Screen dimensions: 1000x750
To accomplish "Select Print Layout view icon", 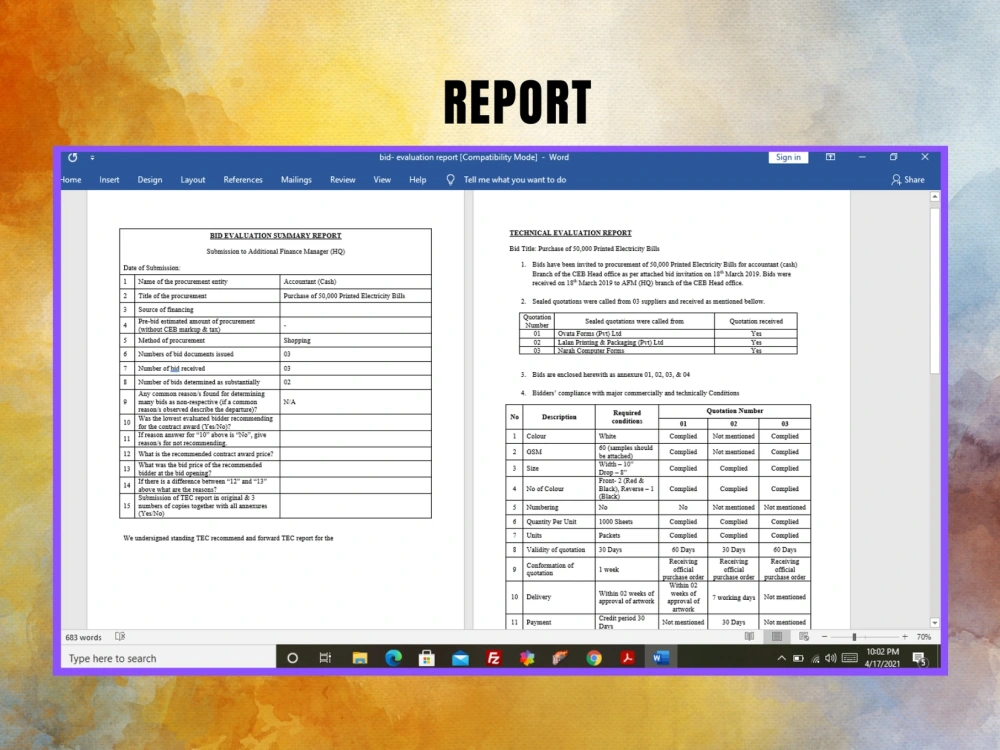I will (x=777, y=636).
